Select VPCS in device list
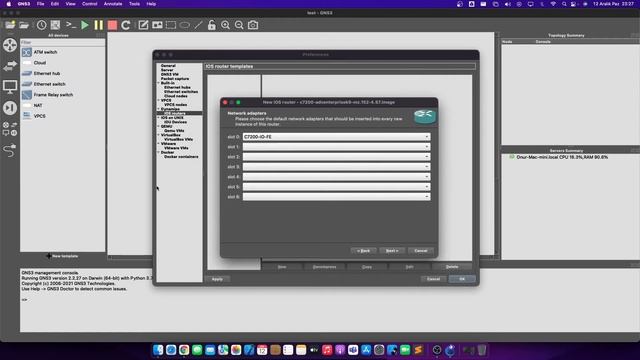The image size is (640, 360). pyautogui.click(x=40, y=116)
